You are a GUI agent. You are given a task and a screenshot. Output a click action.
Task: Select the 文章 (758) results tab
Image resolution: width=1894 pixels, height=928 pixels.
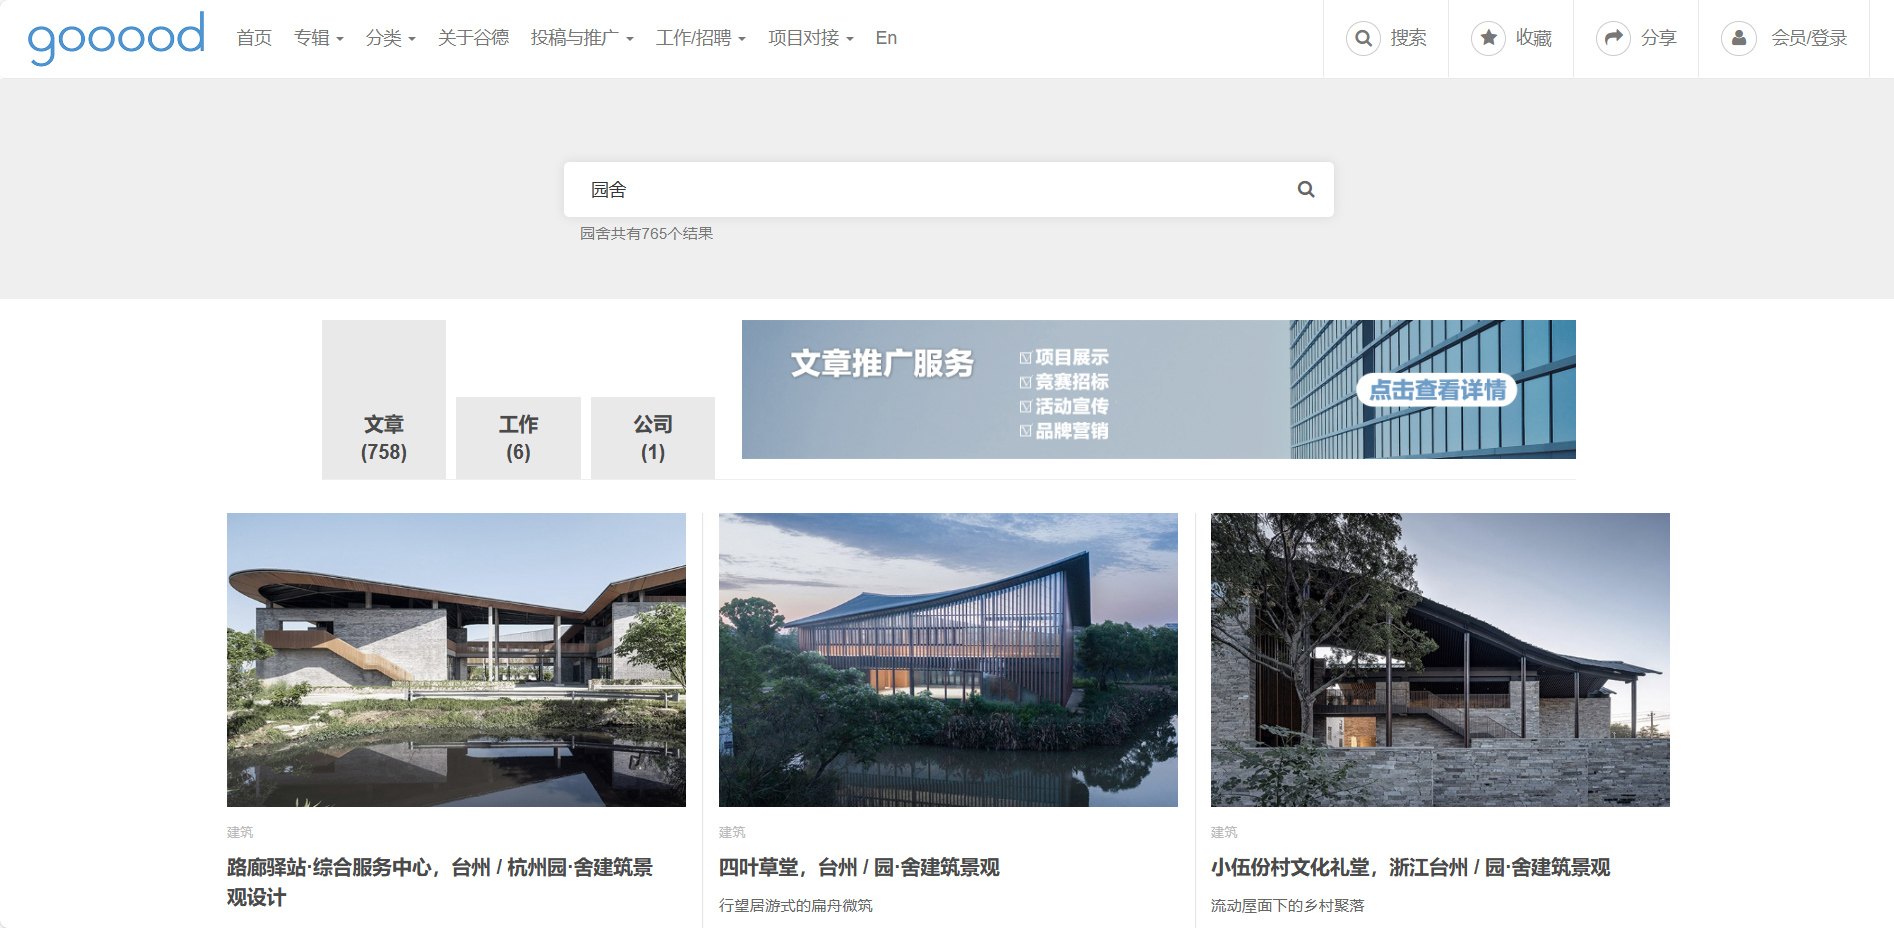pos(384,438)
